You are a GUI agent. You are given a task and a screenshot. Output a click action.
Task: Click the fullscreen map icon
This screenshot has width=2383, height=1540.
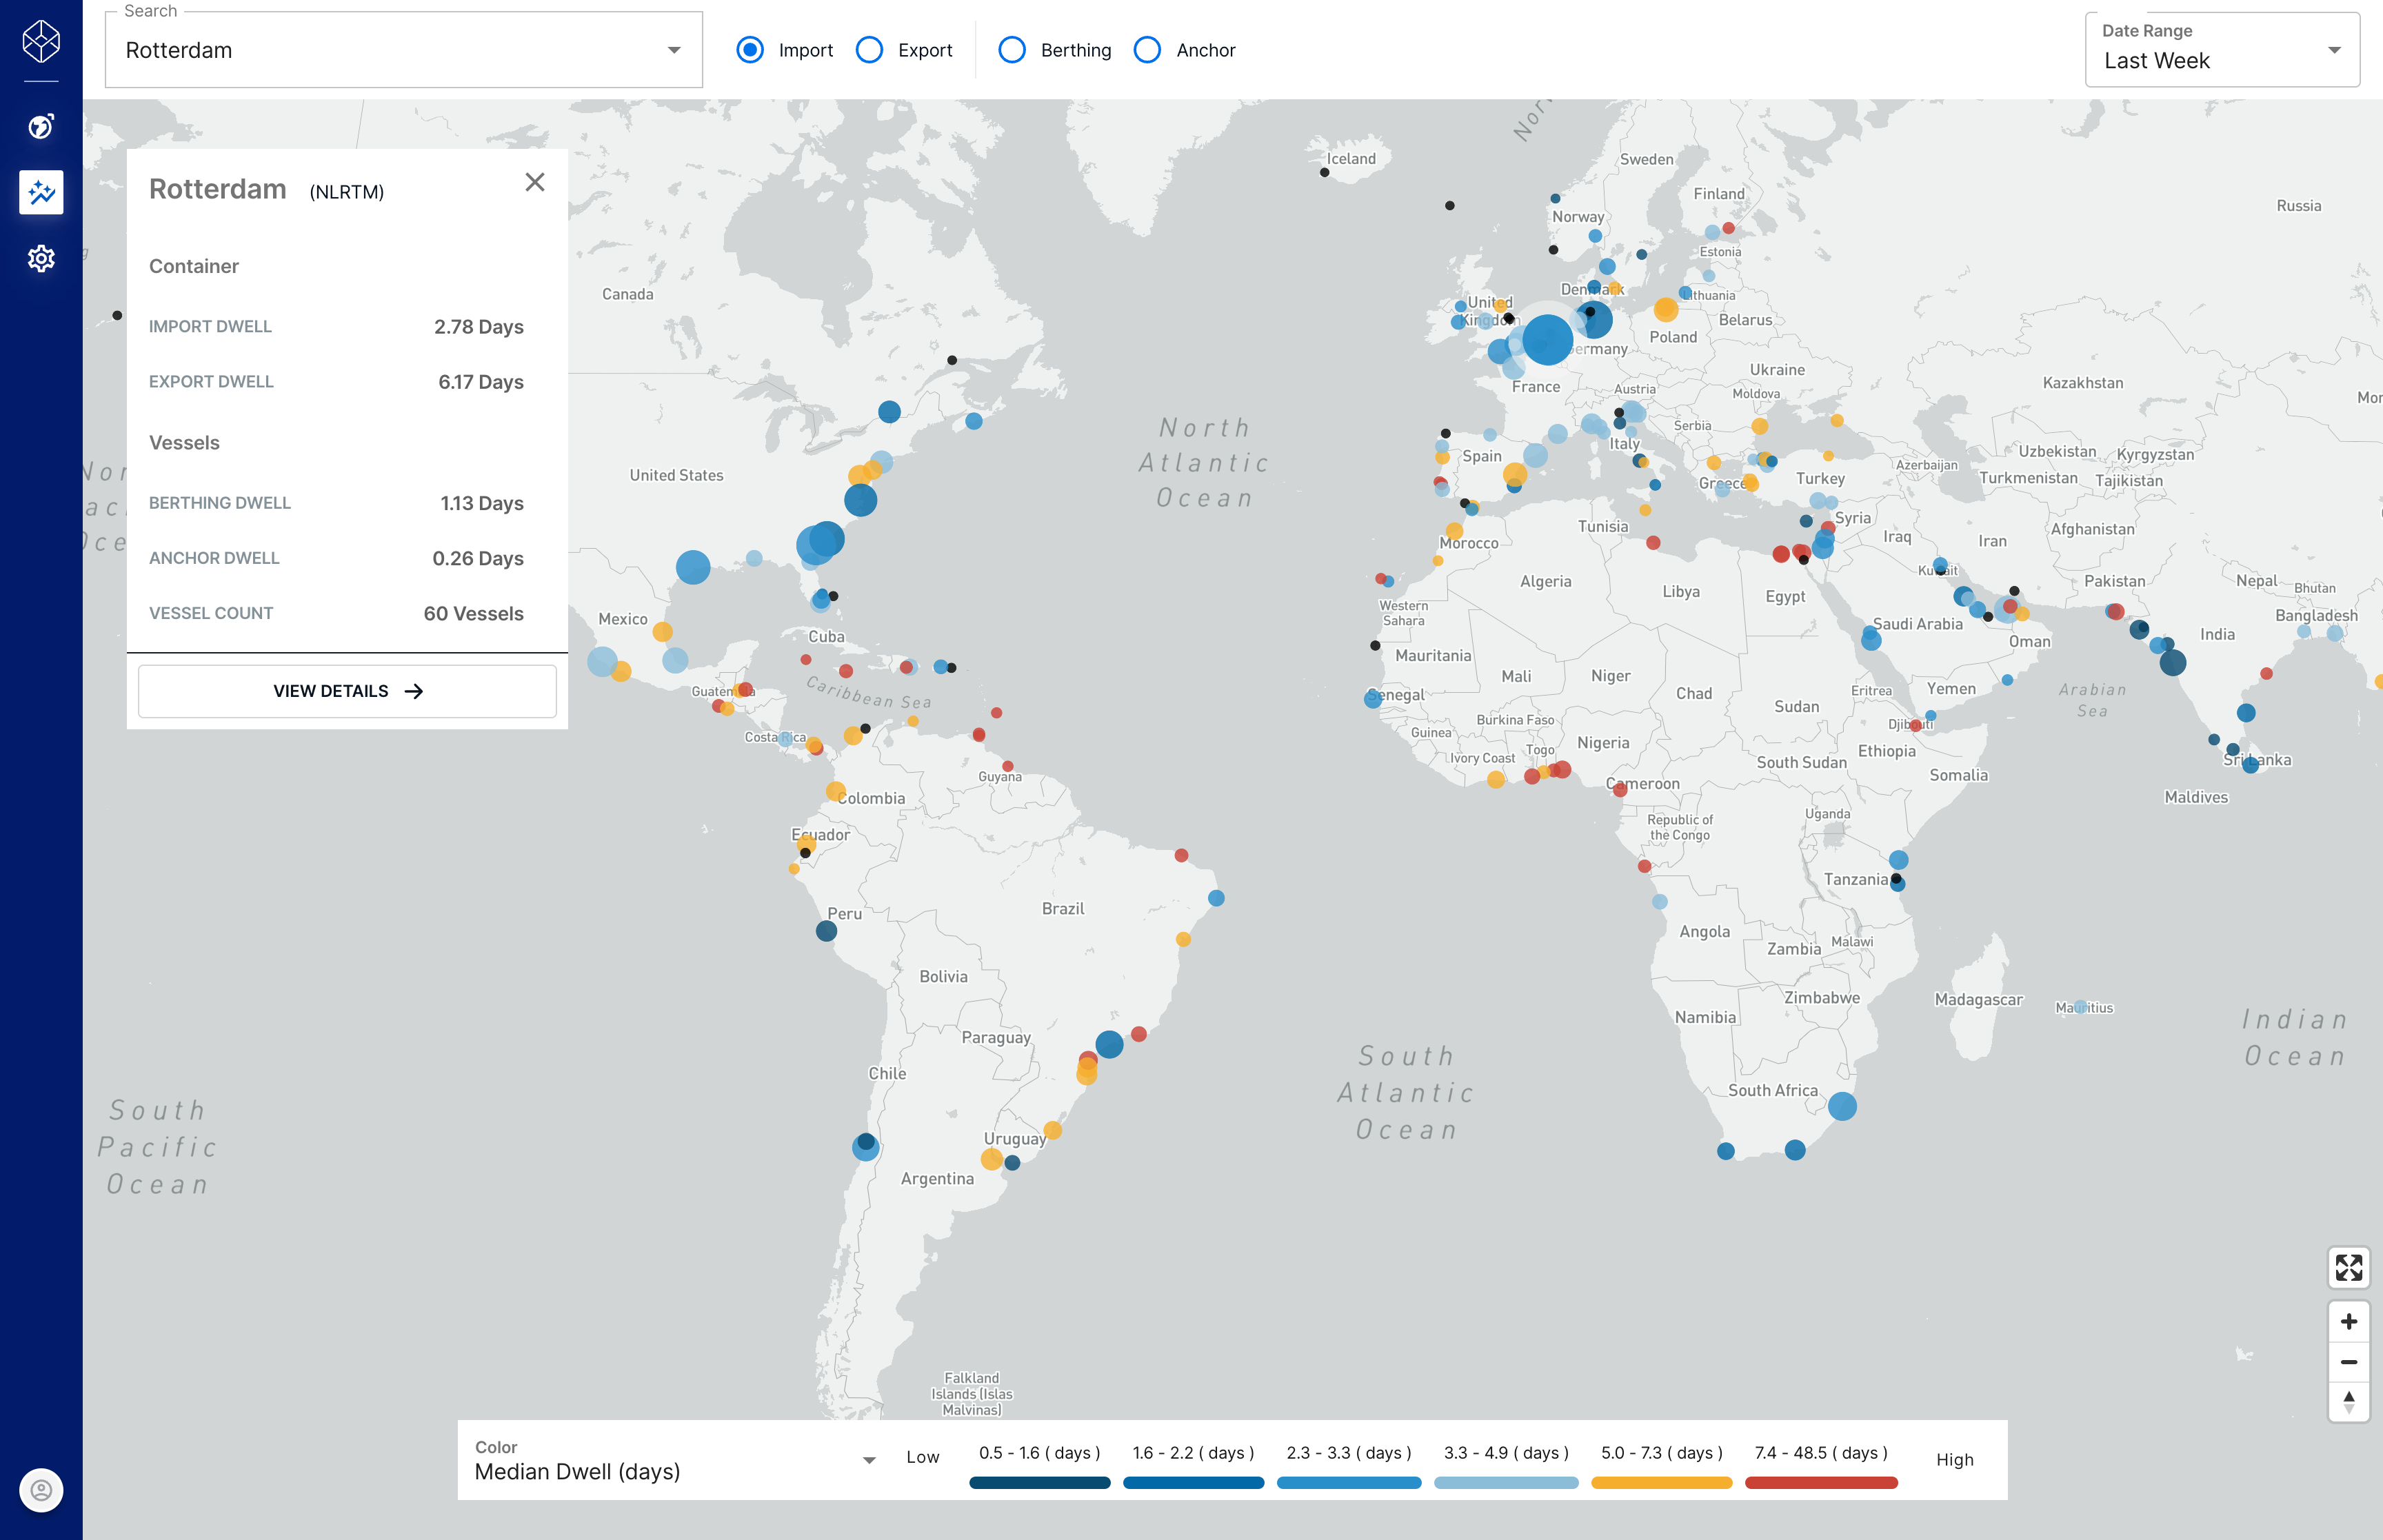pos(2348,1268)
